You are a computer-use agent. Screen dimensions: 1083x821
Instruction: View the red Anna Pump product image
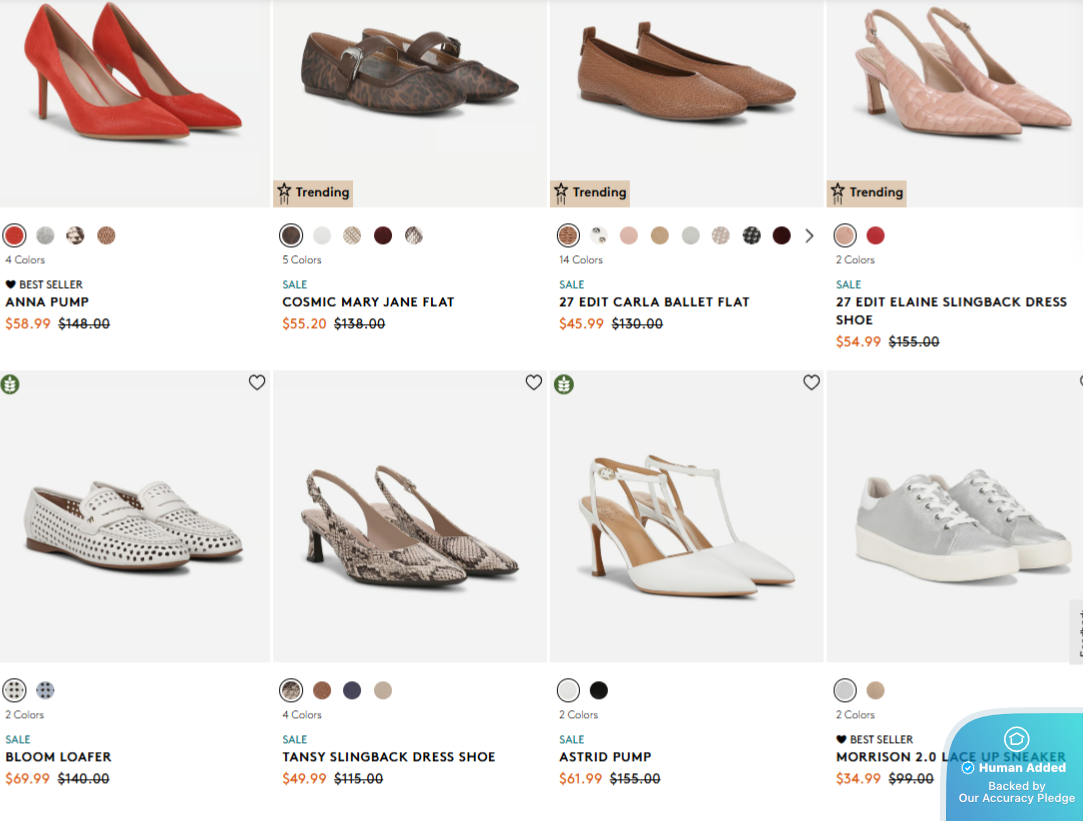click(135, 103)
